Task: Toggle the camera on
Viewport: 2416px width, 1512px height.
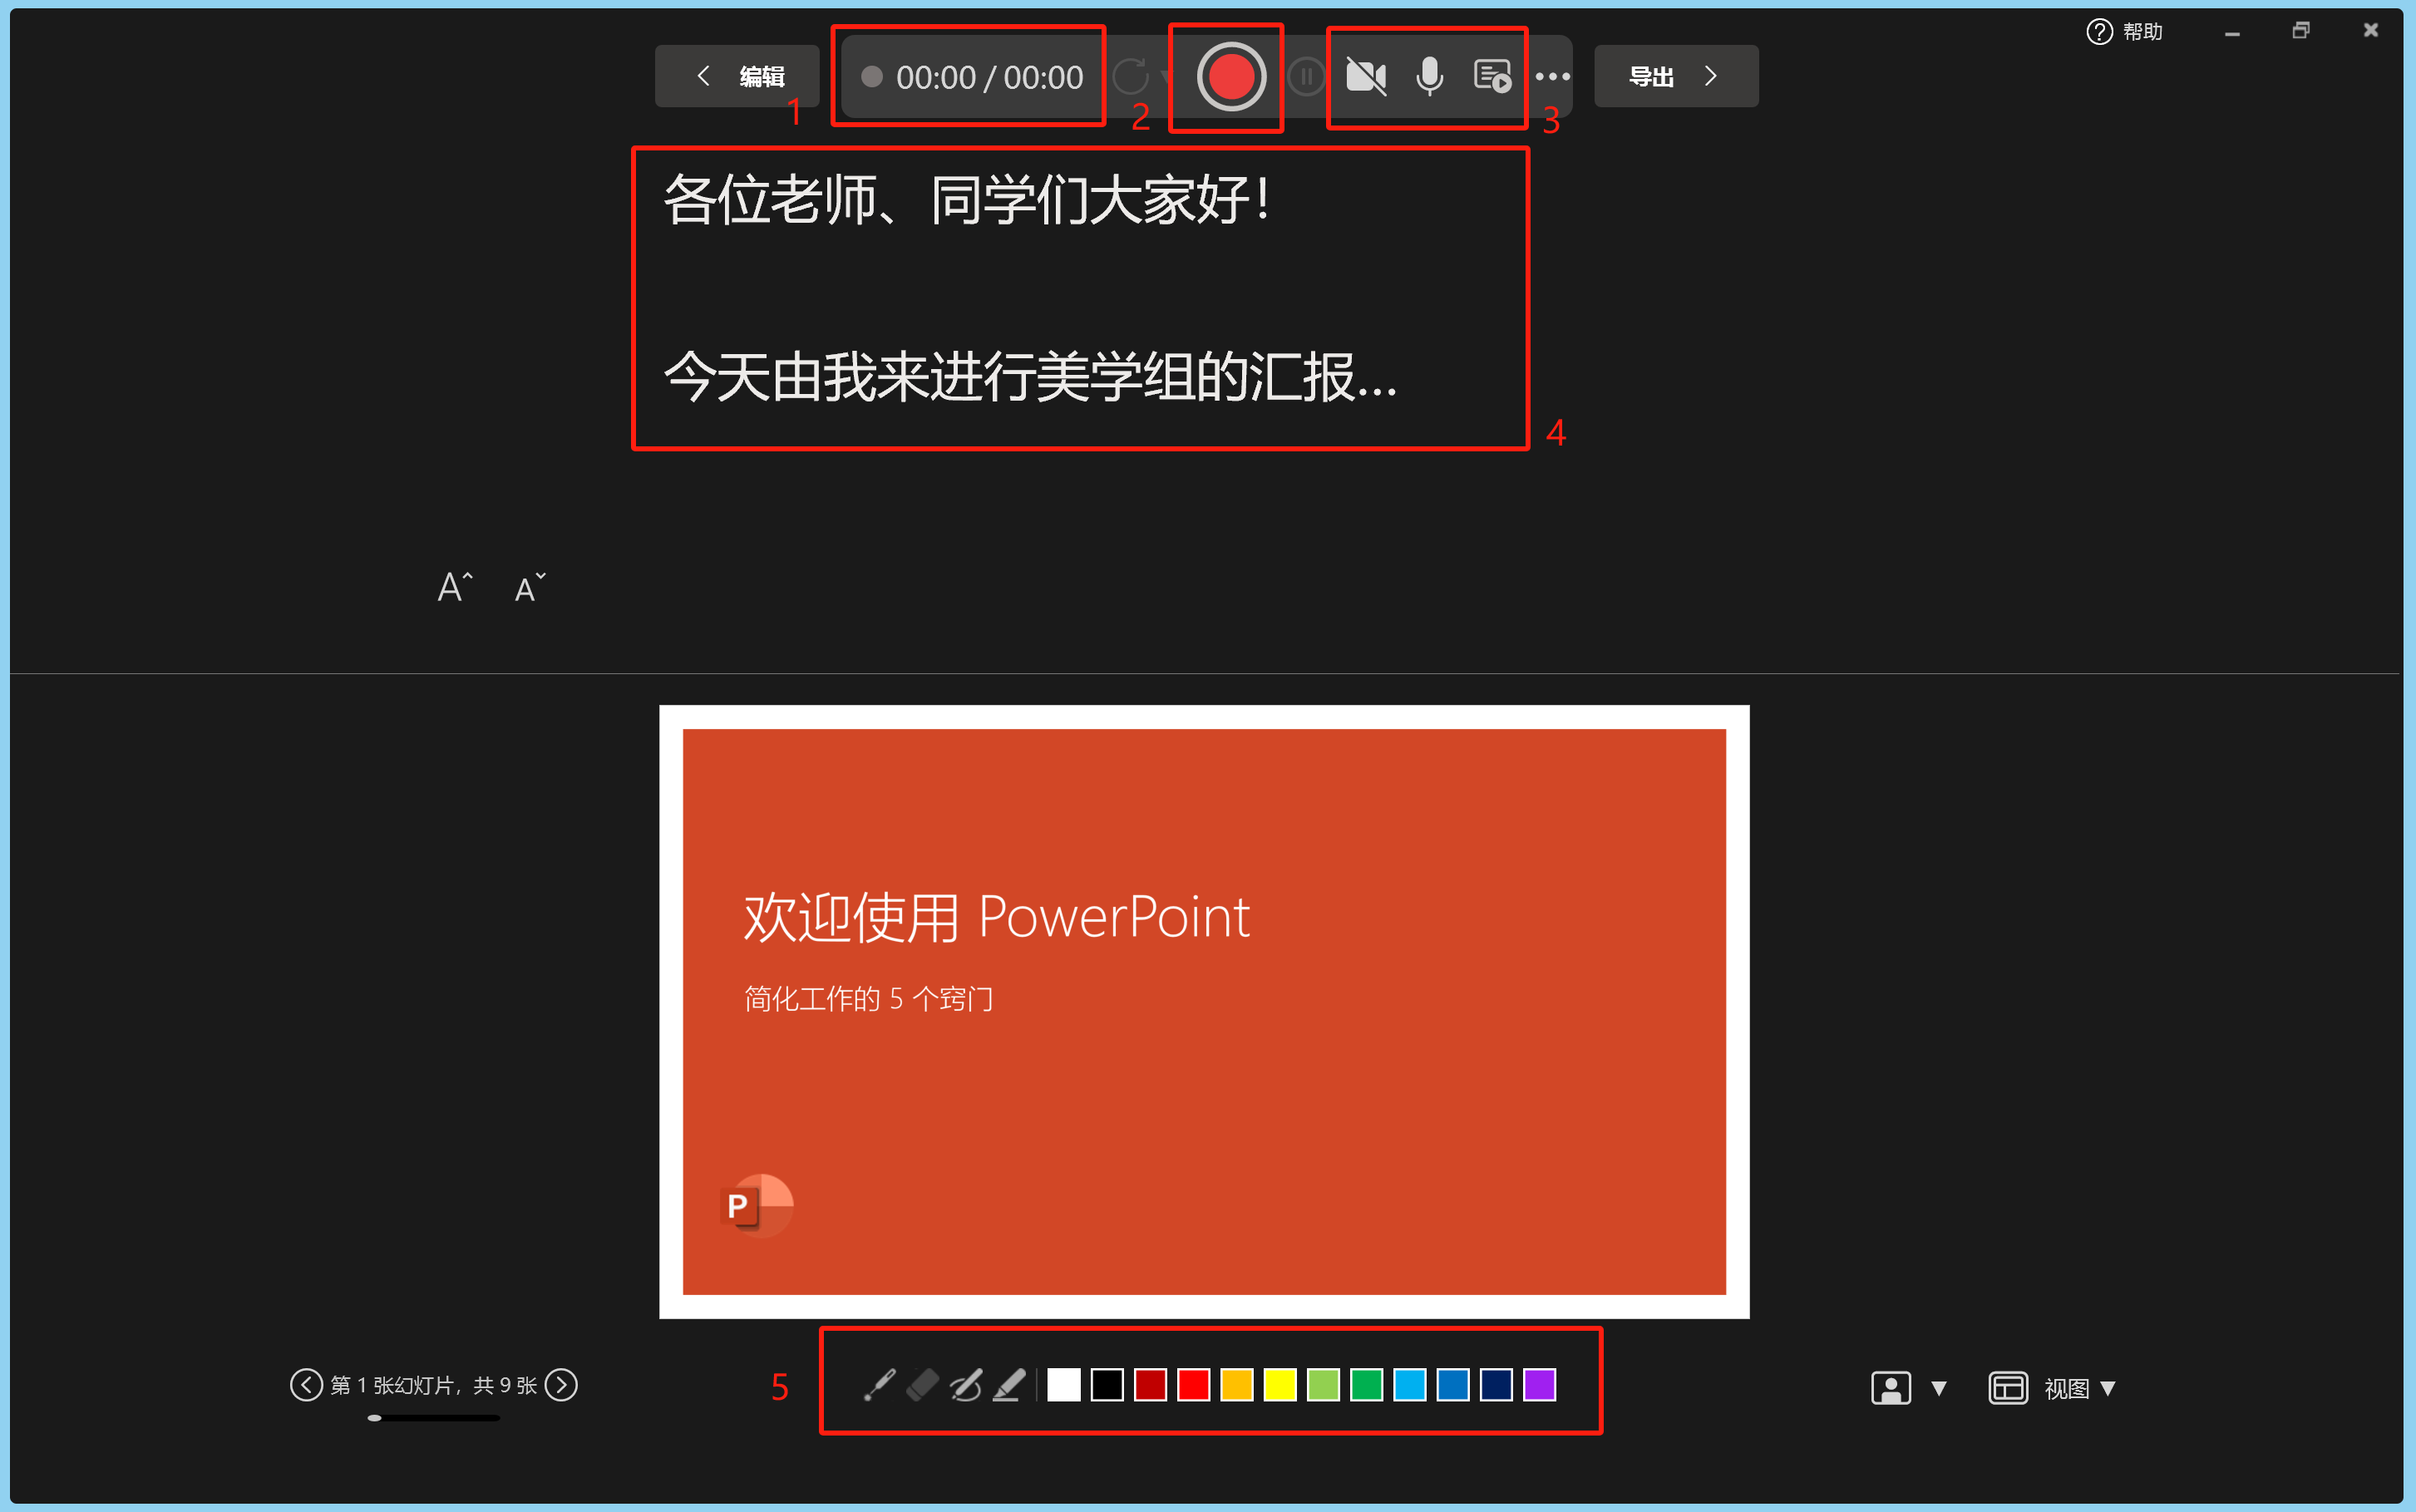Action: [1365, 77]
